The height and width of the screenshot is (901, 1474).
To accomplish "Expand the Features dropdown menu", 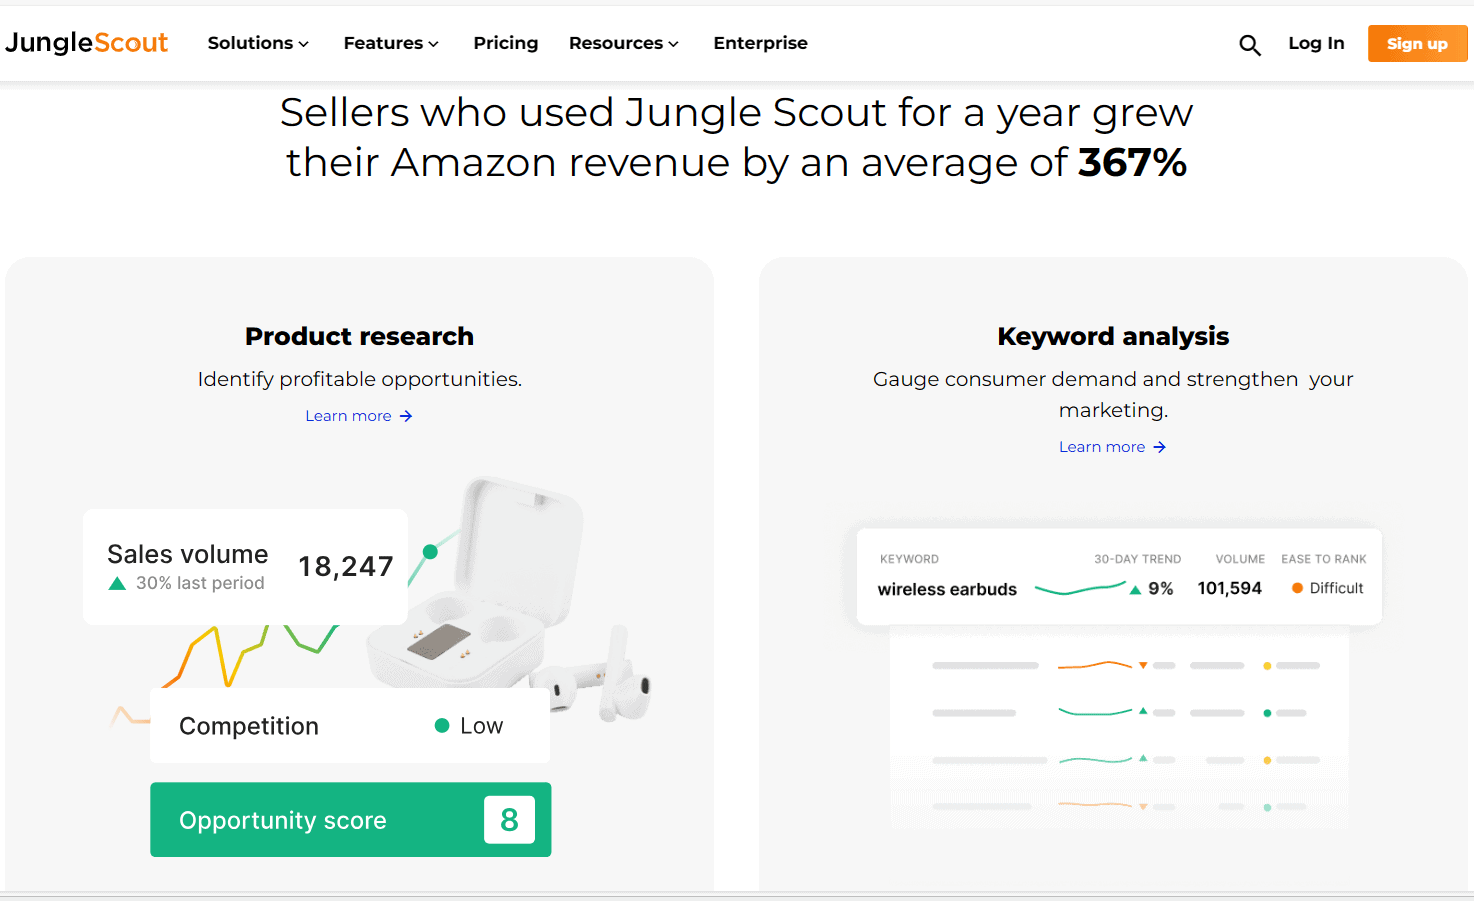I will 391,43.
